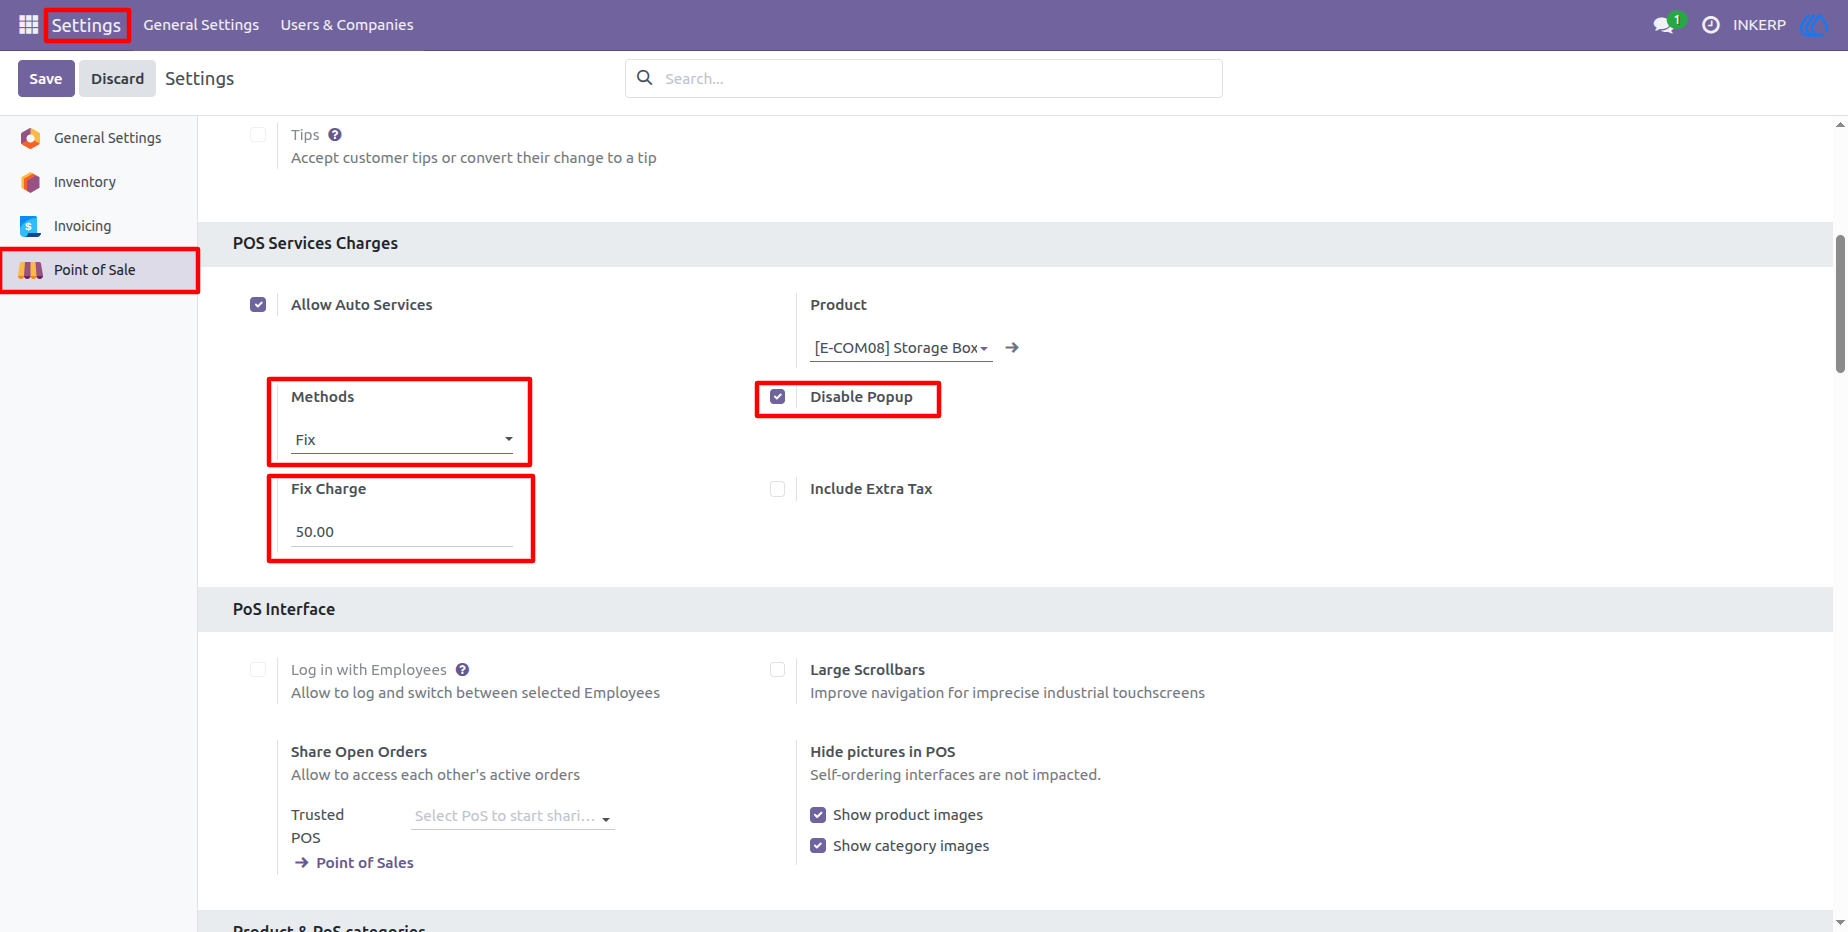Open the Users & Companies menu
Image resolution: width=1848 pixels, height=932 pixels.
click(347, 24)
